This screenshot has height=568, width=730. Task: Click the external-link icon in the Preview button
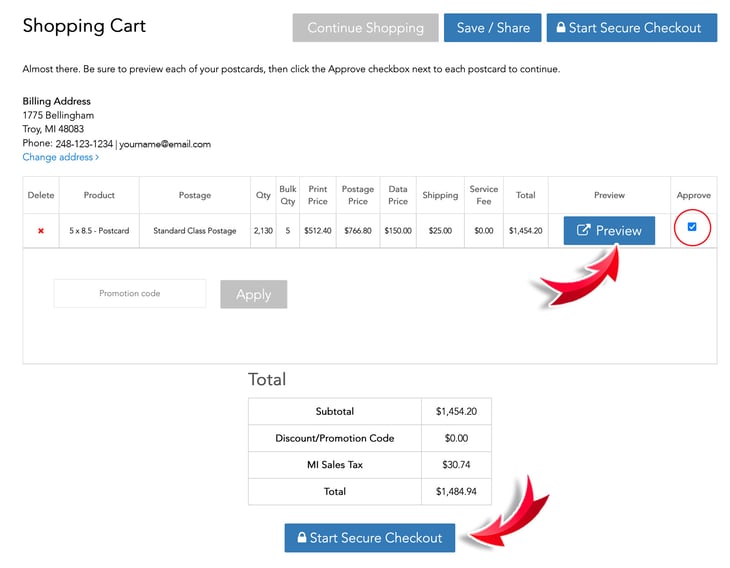tap(583, 231)
